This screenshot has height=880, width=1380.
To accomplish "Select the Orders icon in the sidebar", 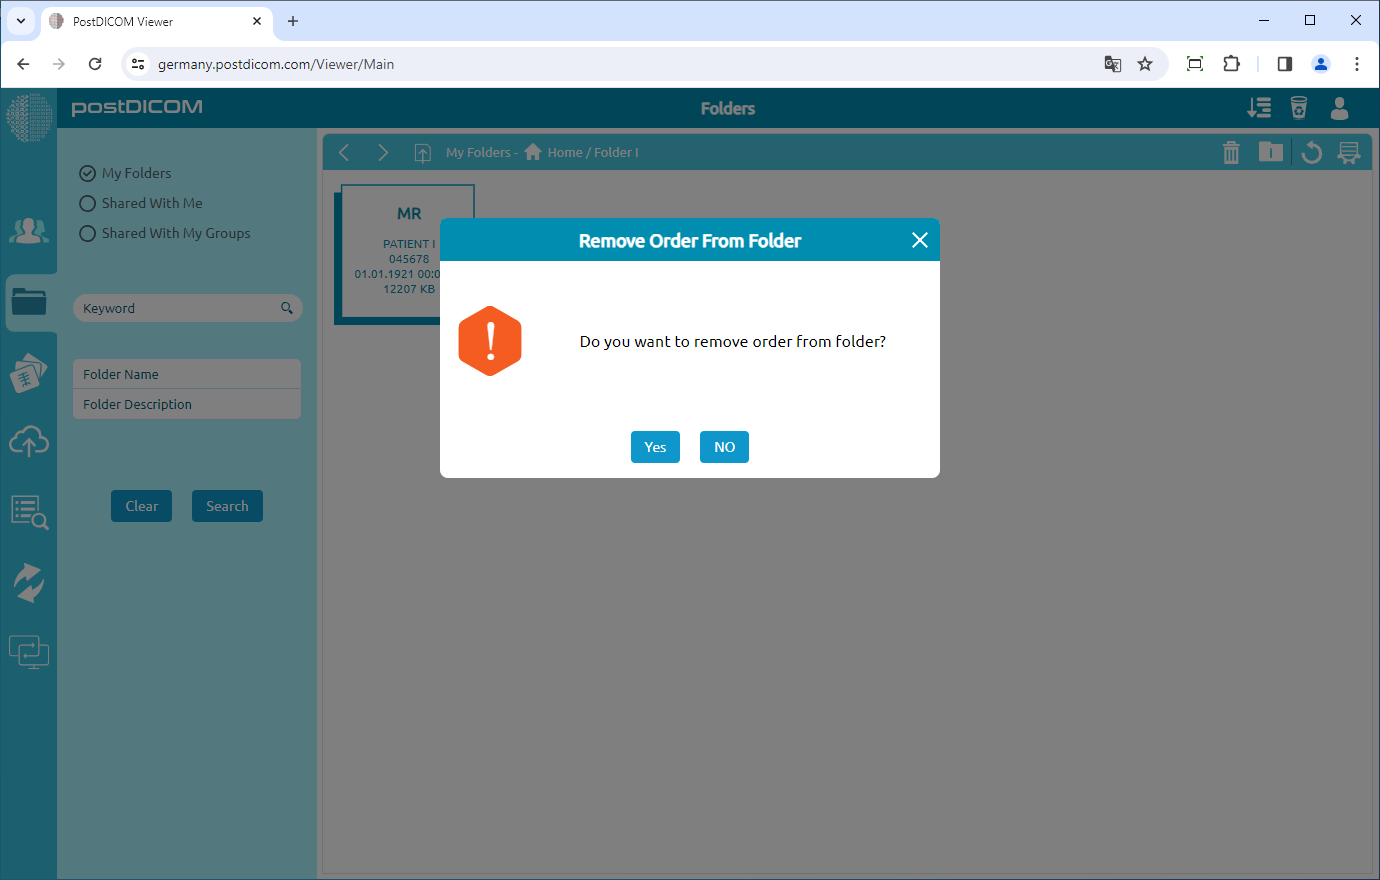I will 30,372.
